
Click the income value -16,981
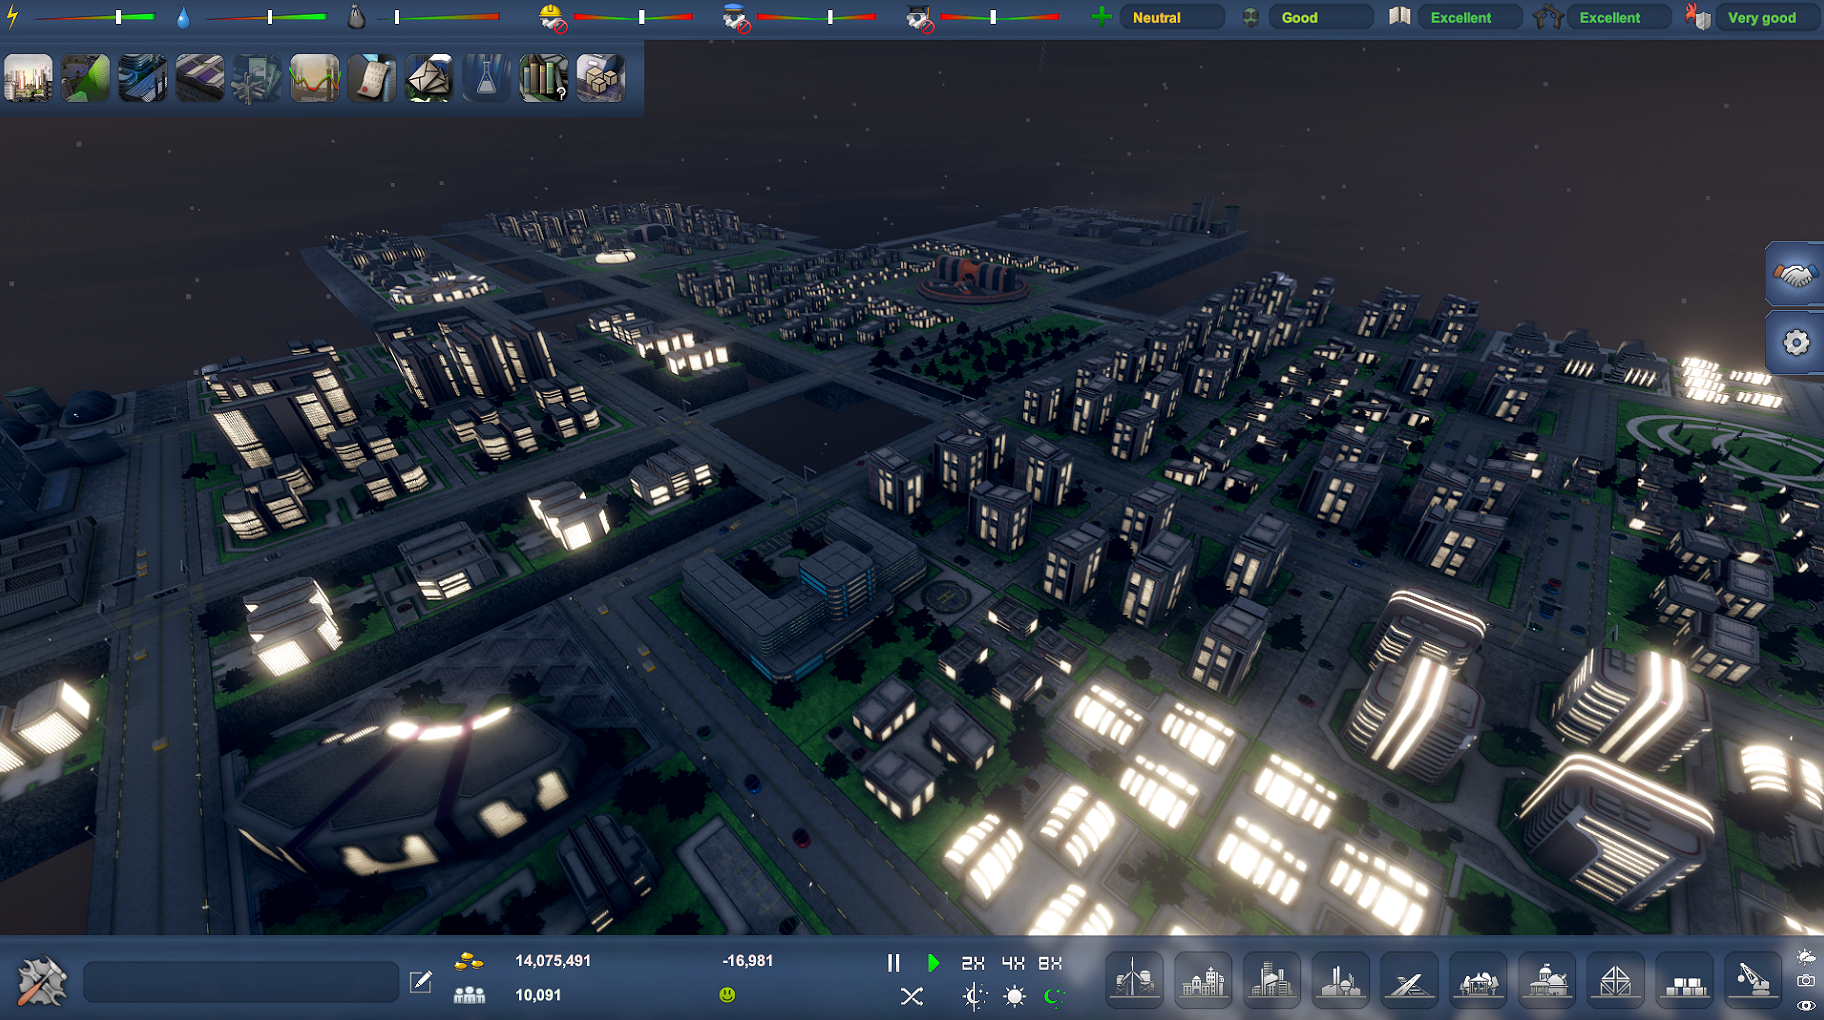(747, 961)
